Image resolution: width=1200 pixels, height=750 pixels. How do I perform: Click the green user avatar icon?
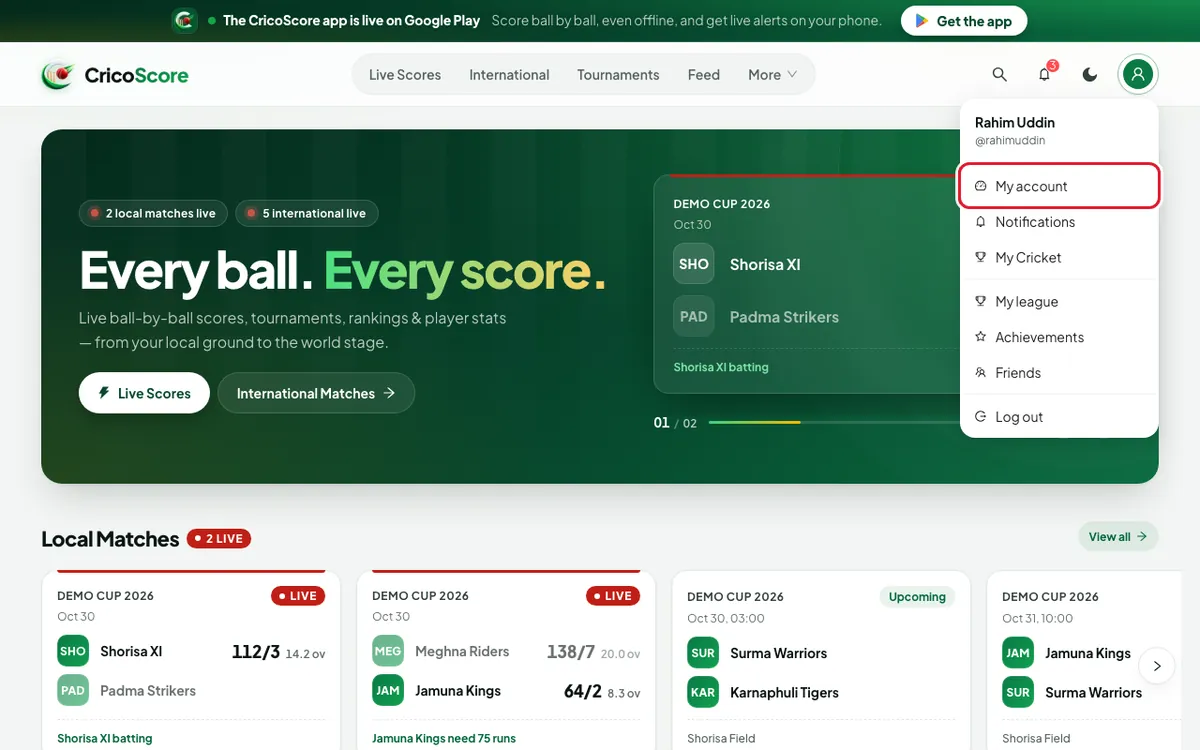point(1138,74)
